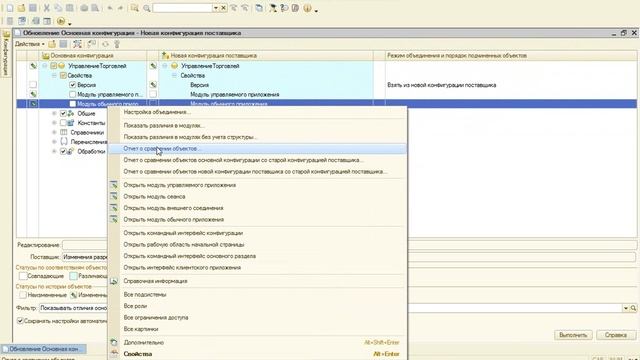This screenshot has width=640, height=360.
Task: Uncheck the Обработки checkbox
Action: (x=63, y=151)
